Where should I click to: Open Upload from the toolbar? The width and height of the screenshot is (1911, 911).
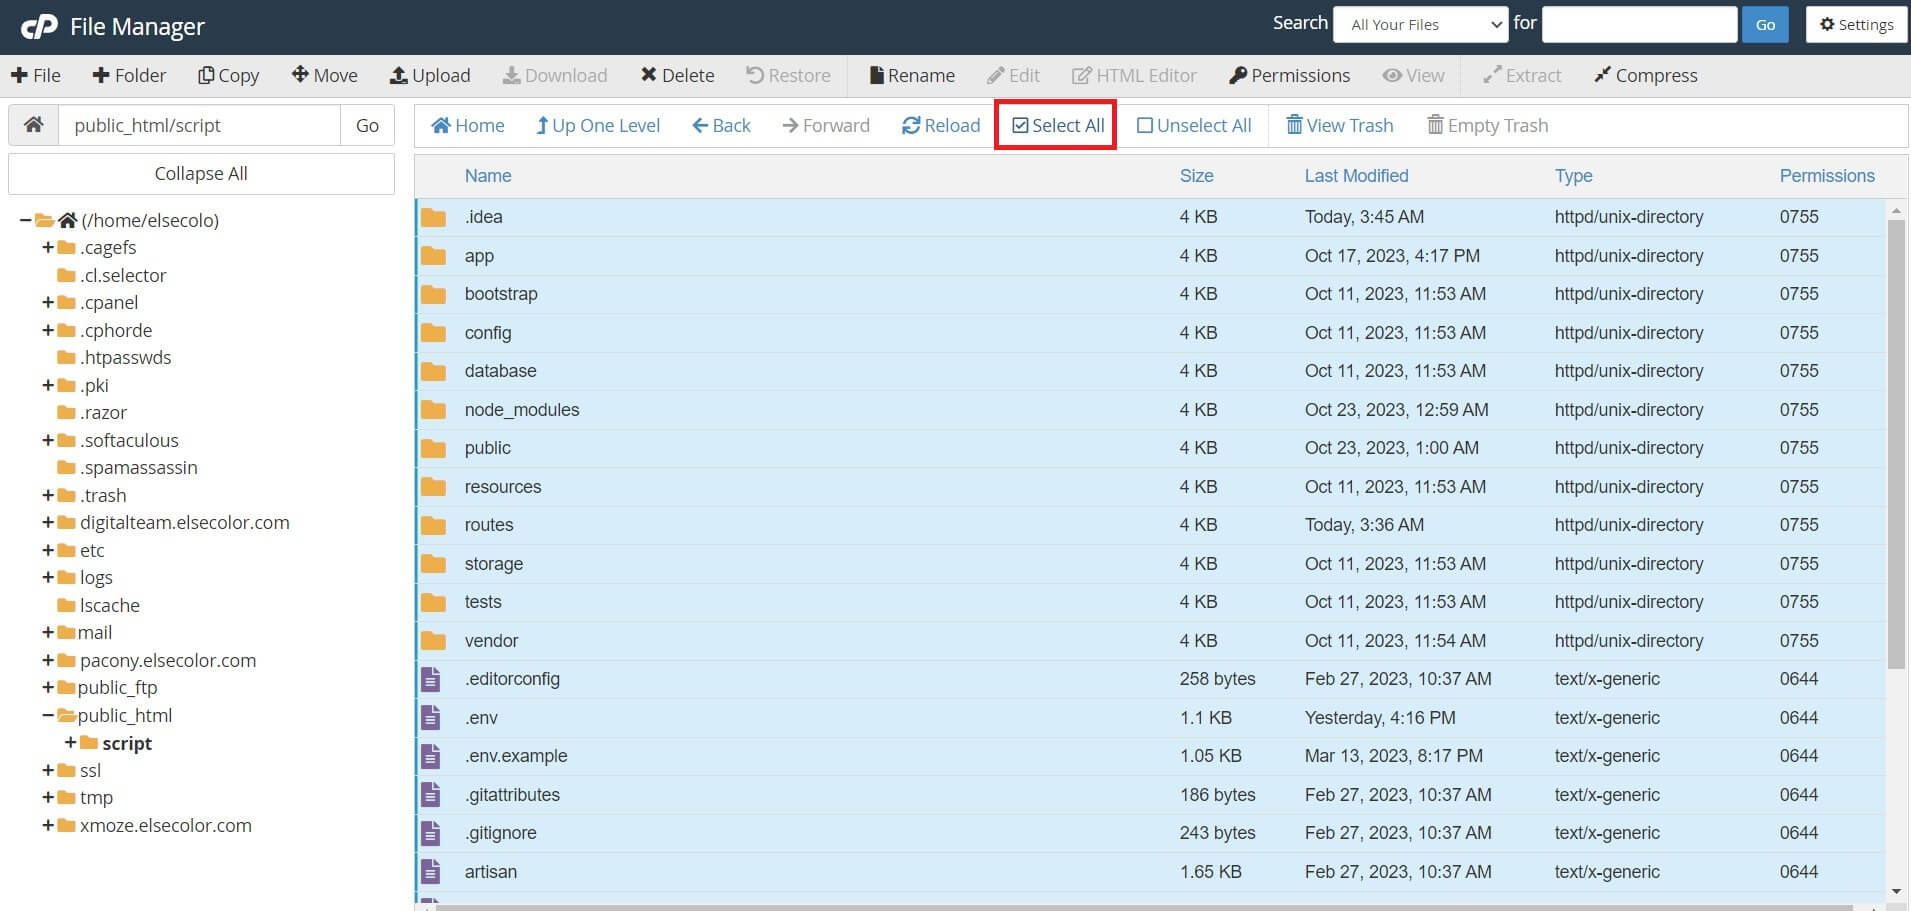(x=430, y=75)
